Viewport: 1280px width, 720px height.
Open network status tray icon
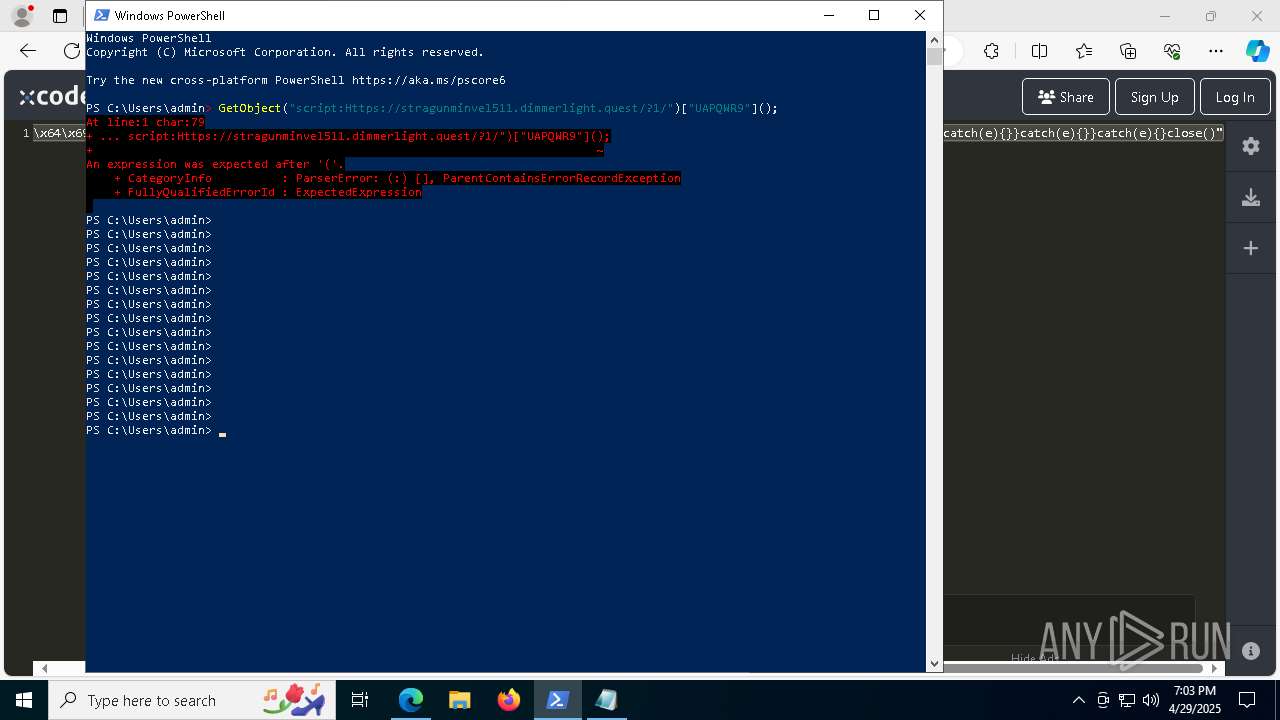click(x=1127, y=700)
